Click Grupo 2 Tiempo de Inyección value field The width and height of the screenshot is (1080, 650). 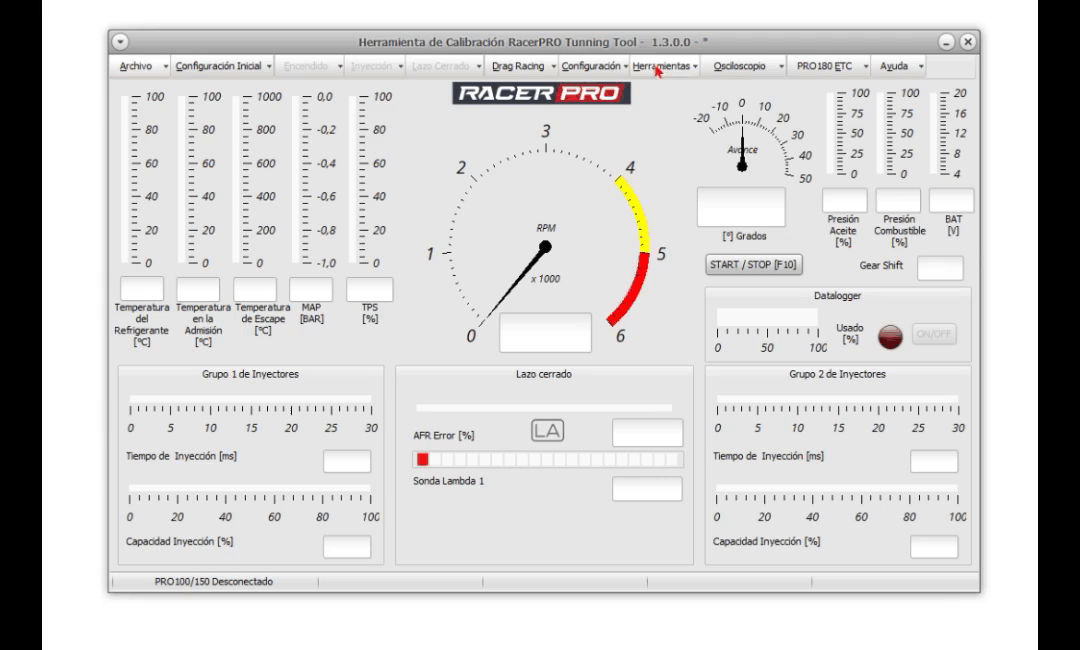pyautogui.click(x=934, y=461)
